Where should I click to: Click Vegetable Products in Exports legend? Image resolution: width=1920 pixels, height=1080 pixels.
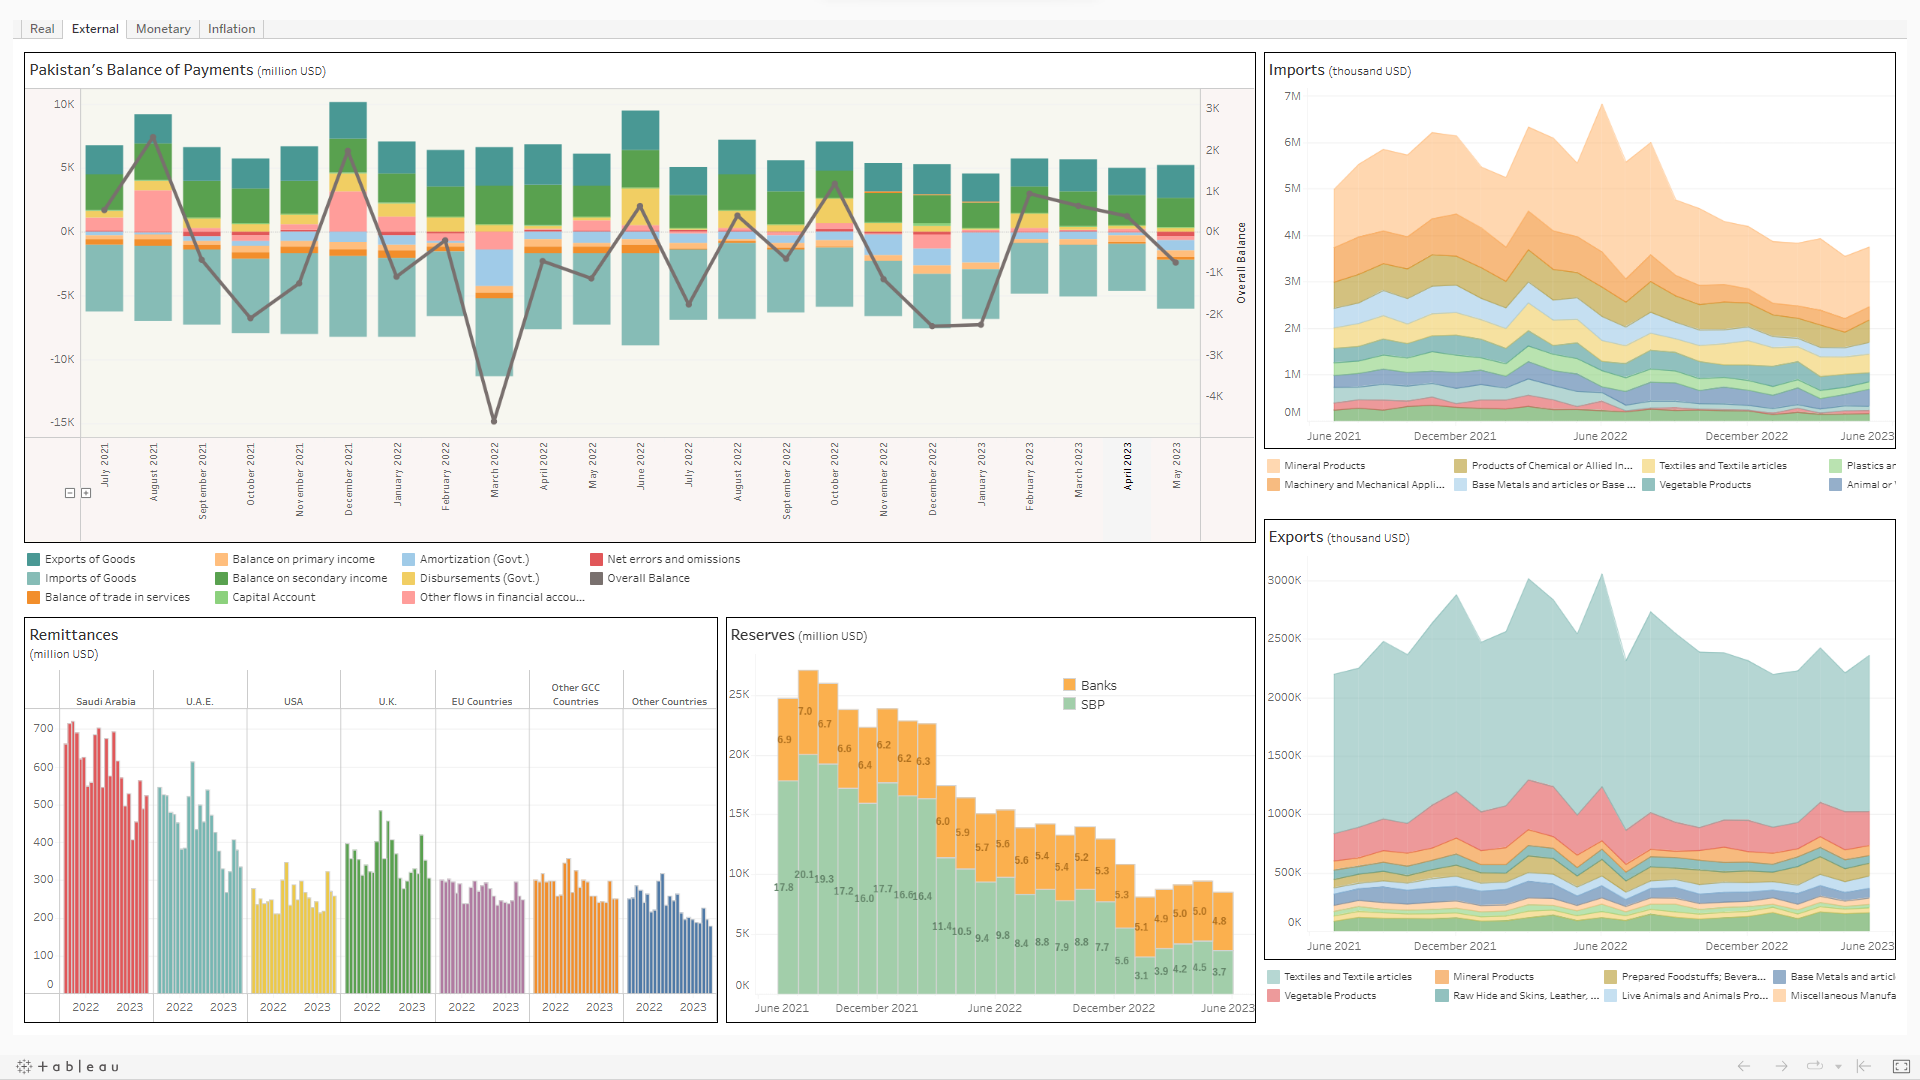pos(1329,996)
